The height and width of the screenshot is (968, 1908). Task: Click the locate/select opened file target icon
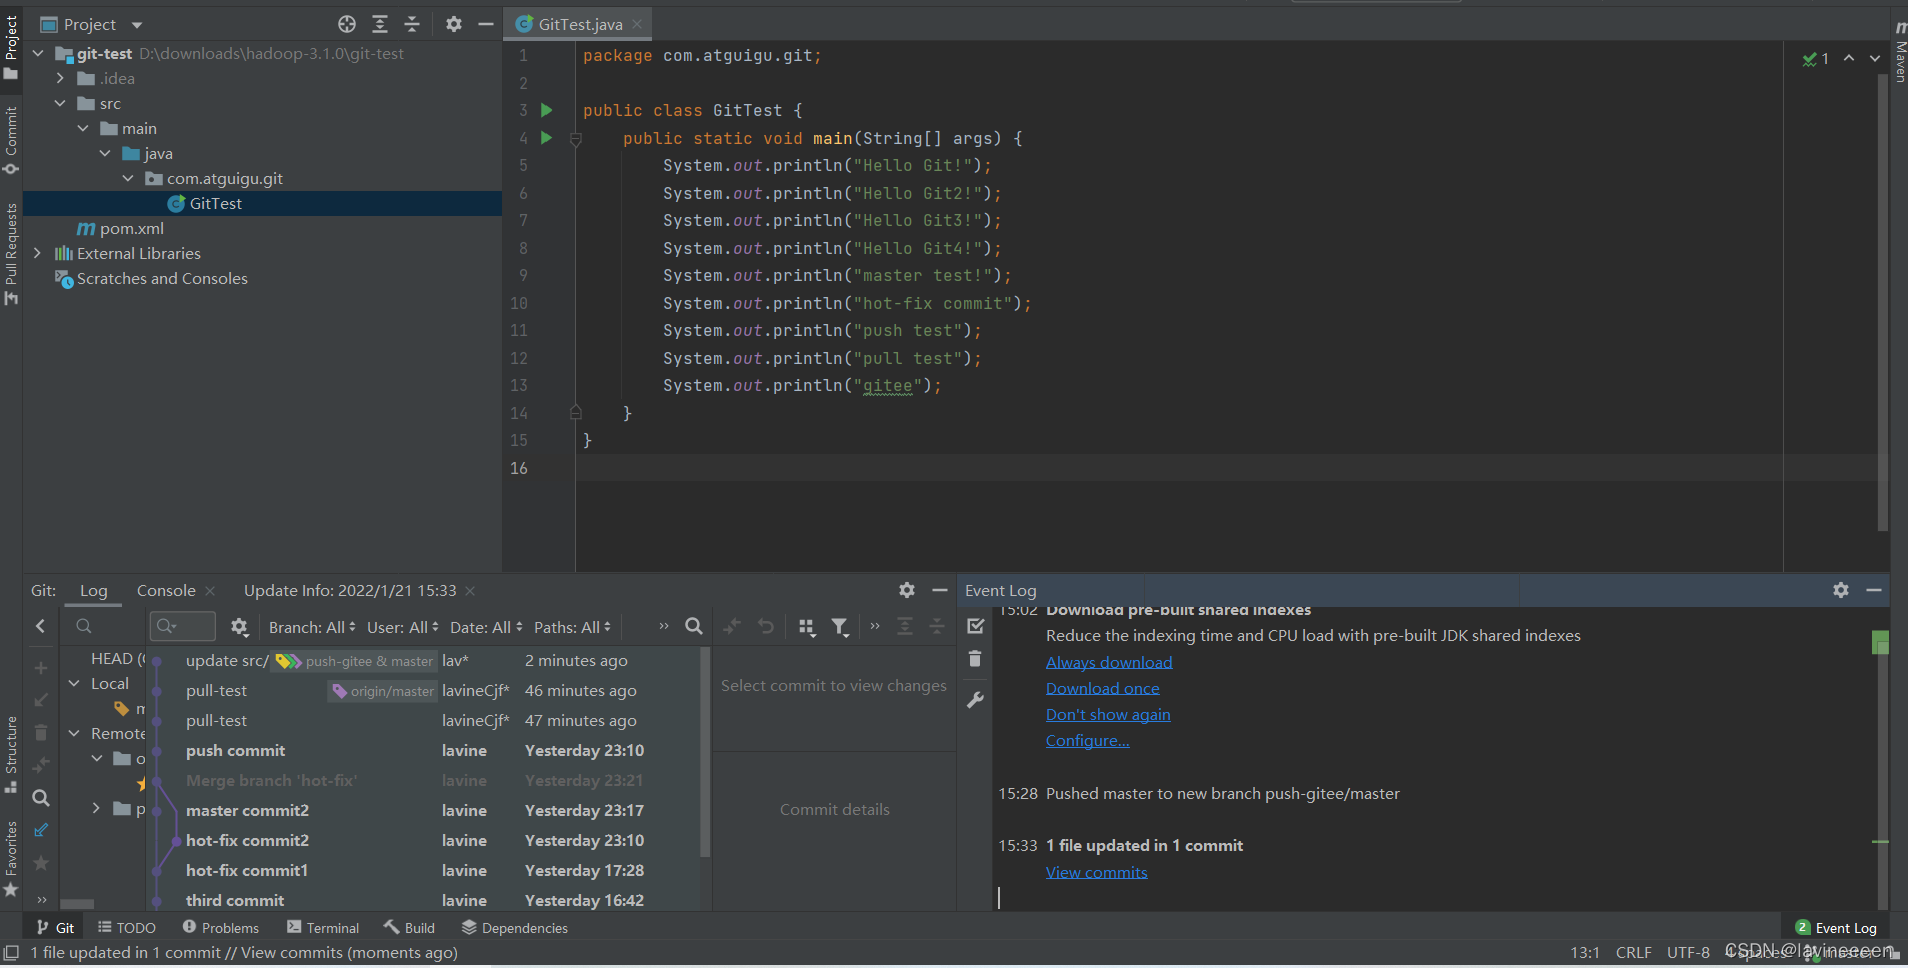point(347,24)
